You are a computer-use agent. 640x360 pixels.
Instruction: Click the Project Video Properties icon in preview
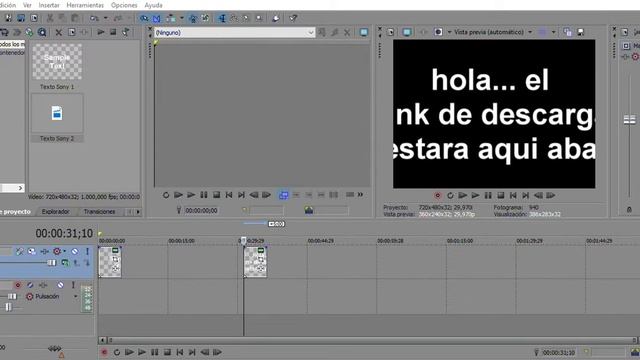[391, 32]
